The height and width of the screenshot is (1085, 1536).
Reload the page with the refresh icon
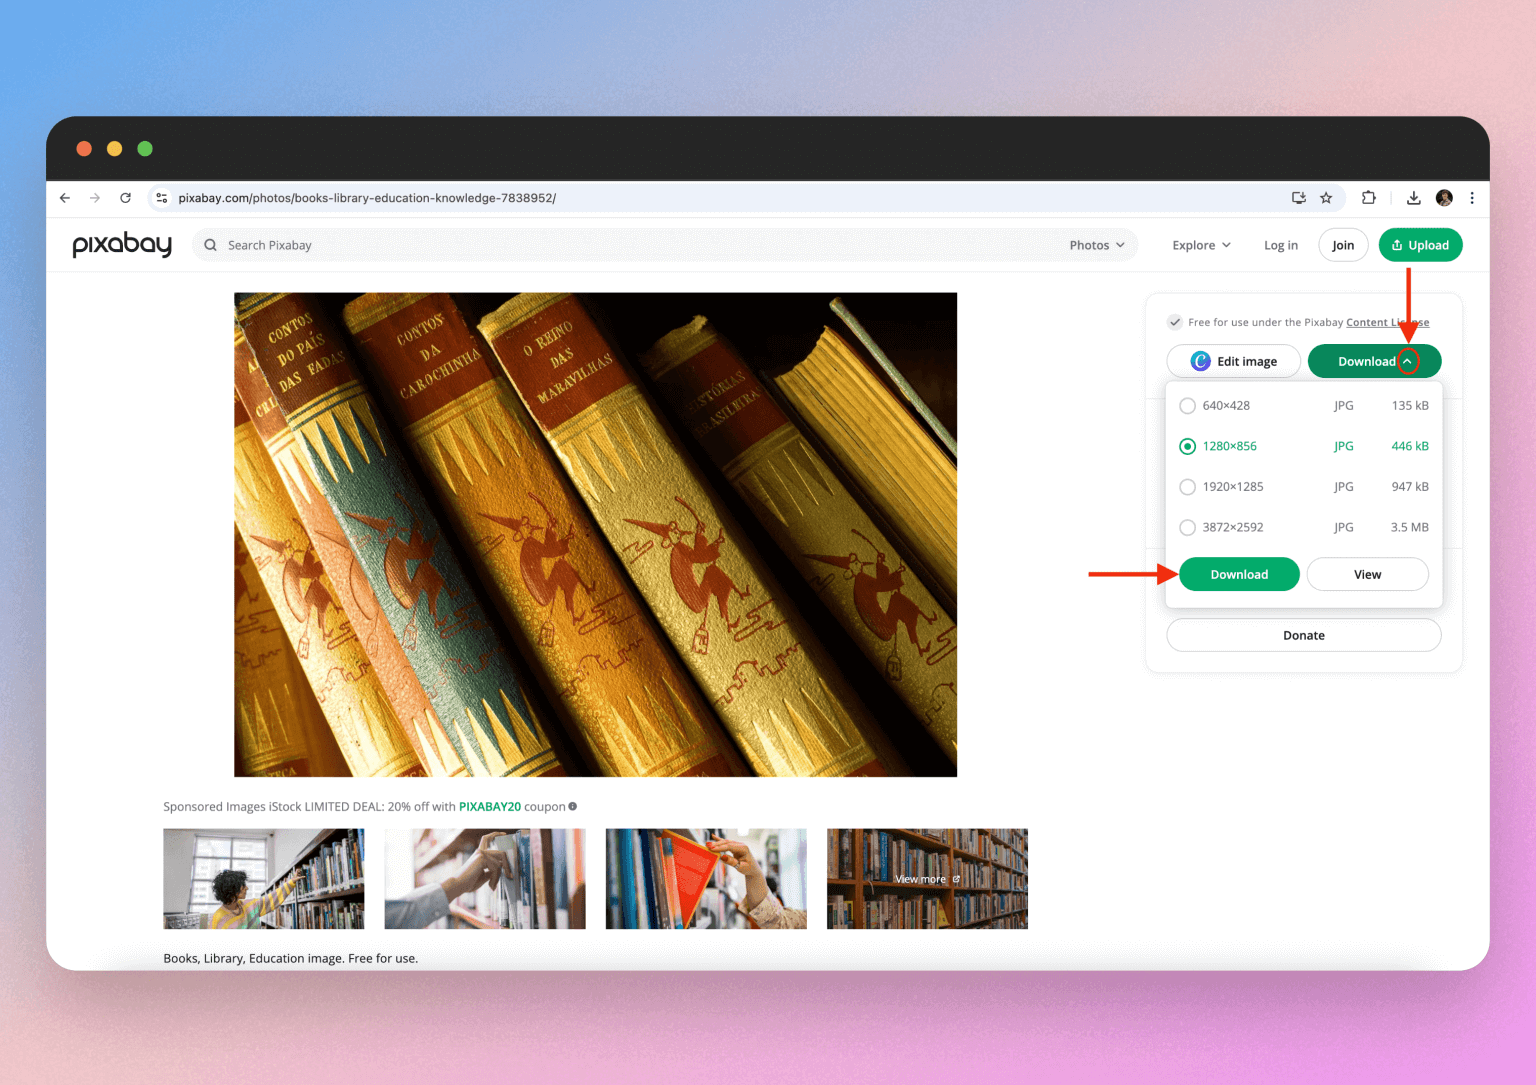[126, 198]
